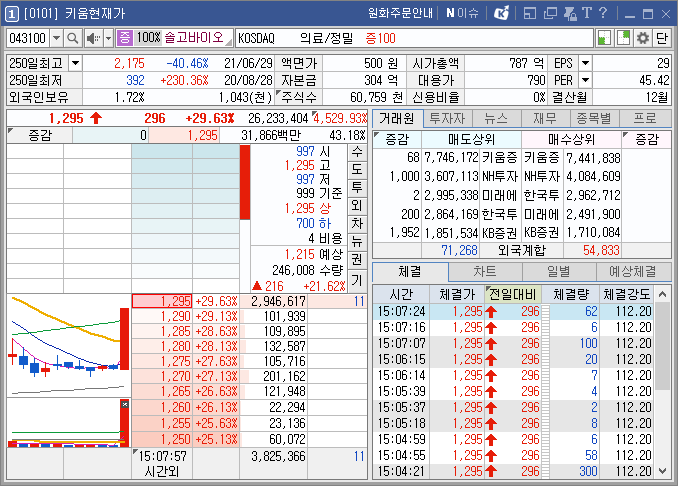Click the second green chart layout icon
678x486 pixels.
[x=623, y=38]
